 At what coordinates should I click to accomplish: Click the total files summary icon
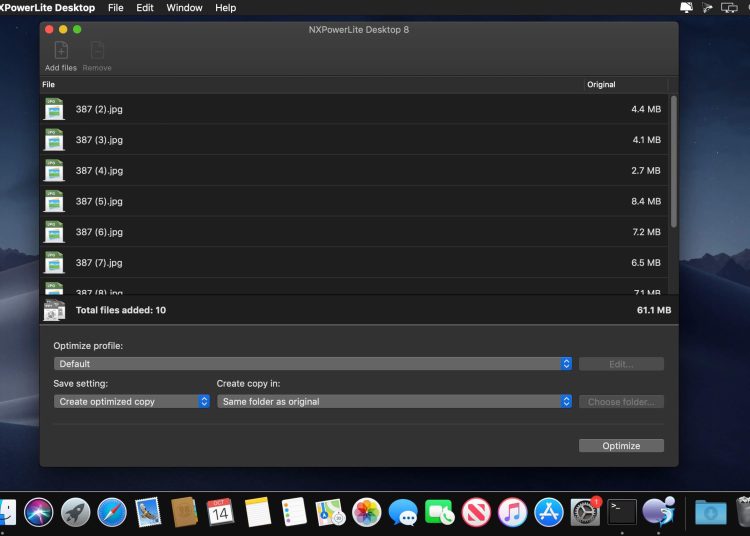point(54,310)
